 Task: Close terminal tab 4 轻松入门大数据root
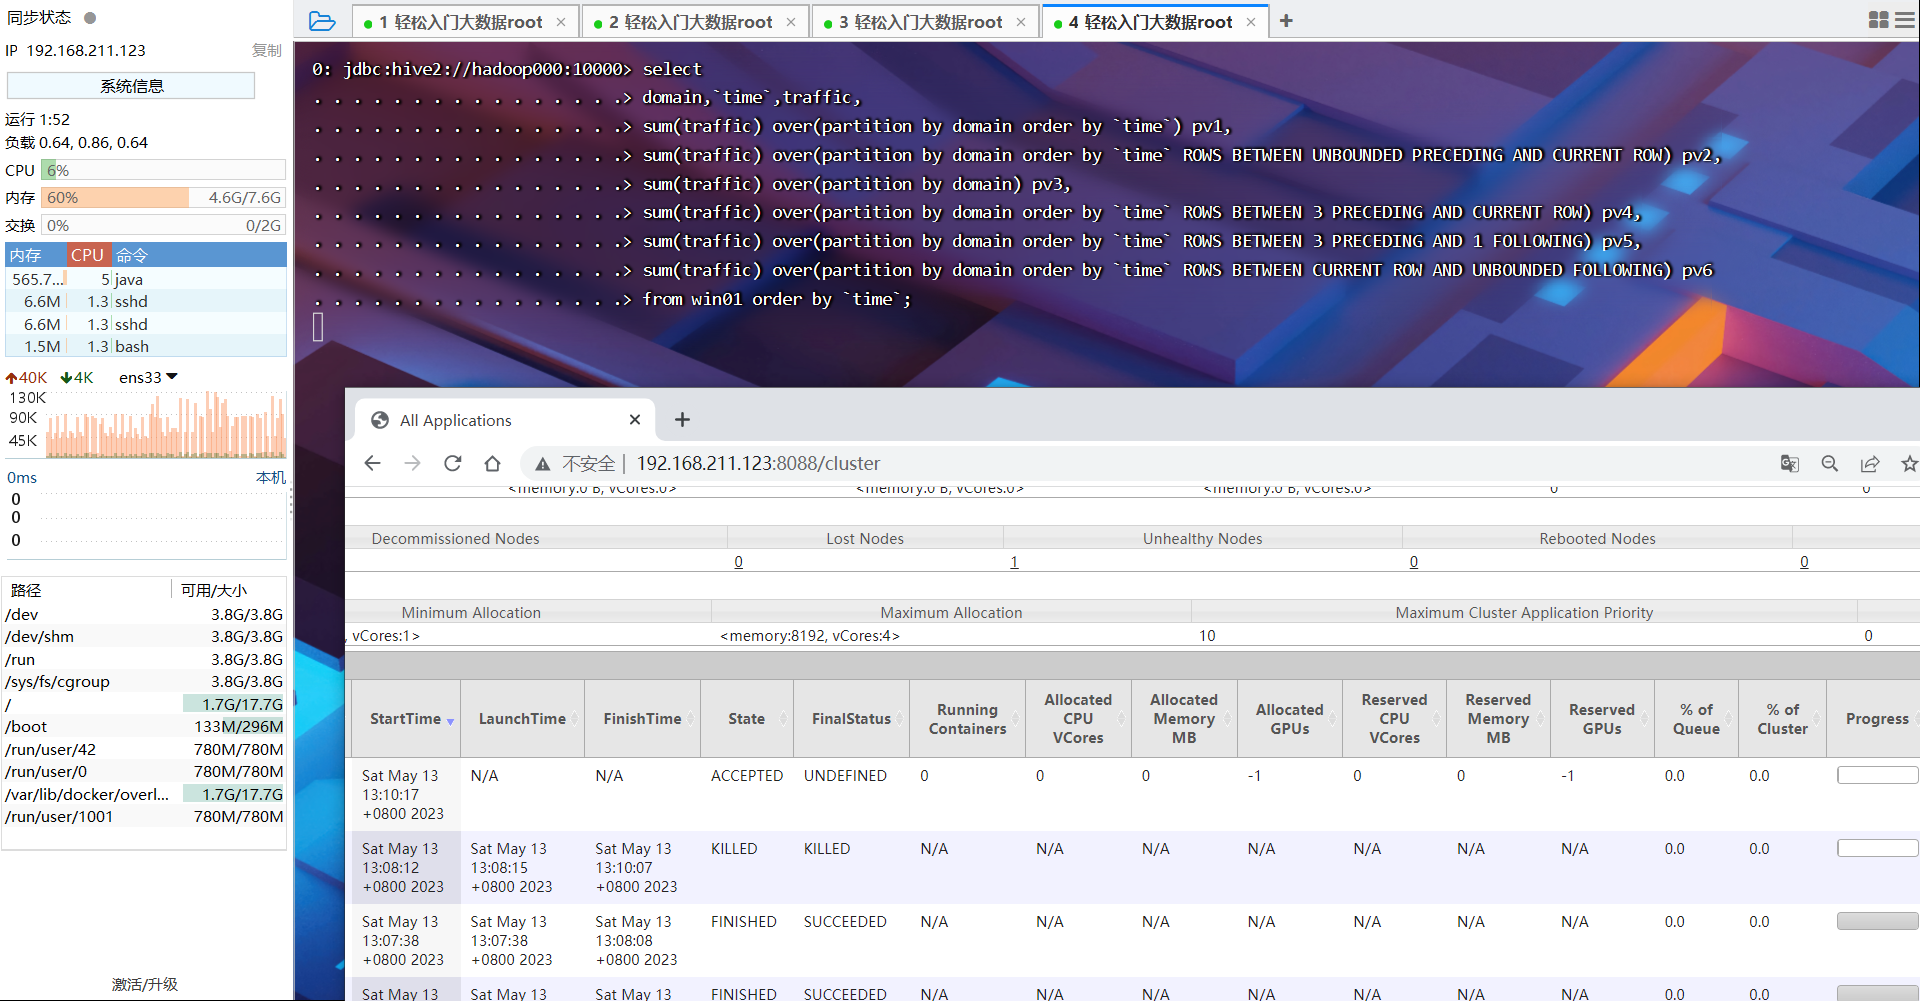(x=1251, y=22)
